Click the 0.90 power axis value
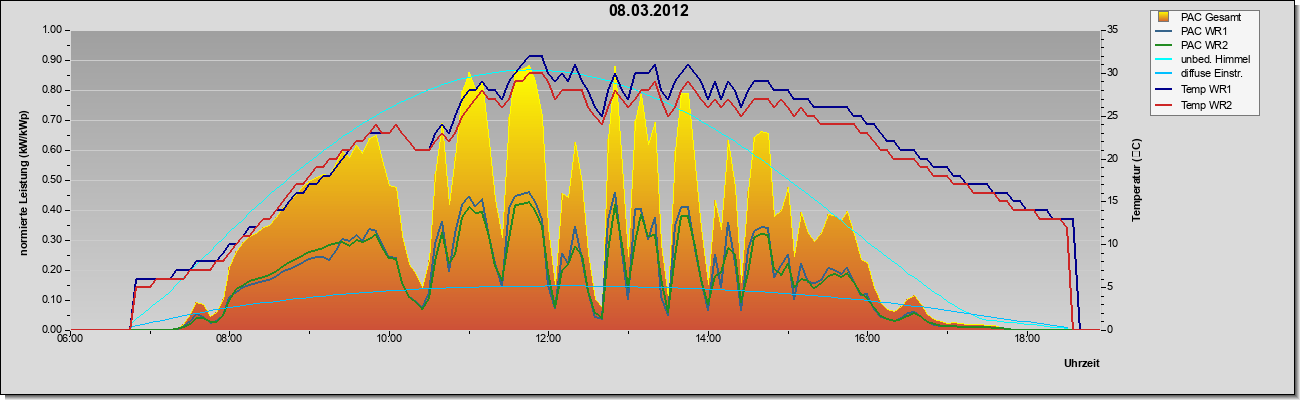The height and width of the screenshot is (400, 1300). pyautogui.click(x=51, y=60)
